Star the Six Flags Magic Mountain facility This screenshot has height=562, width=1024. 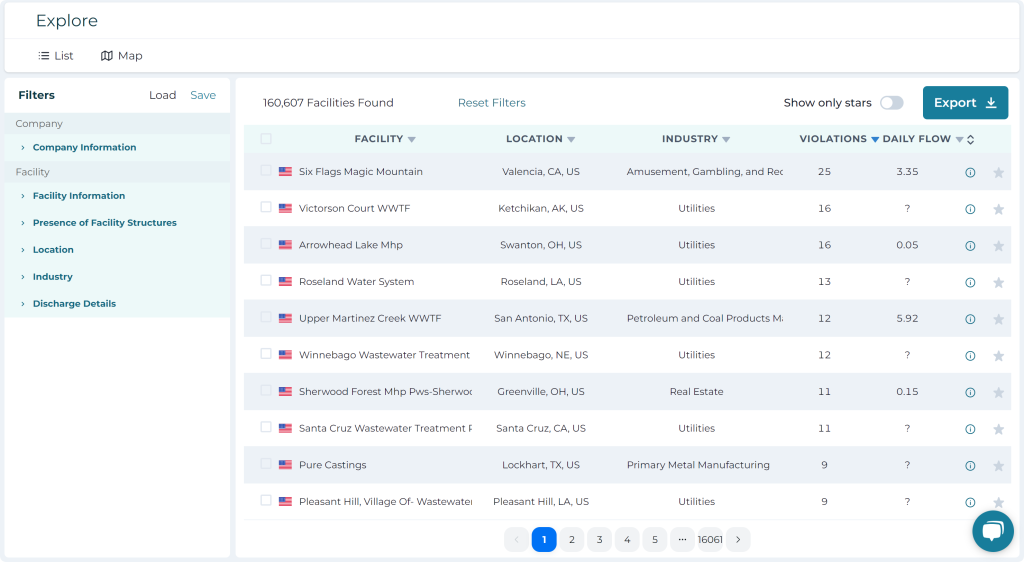[x=998, y=173]
